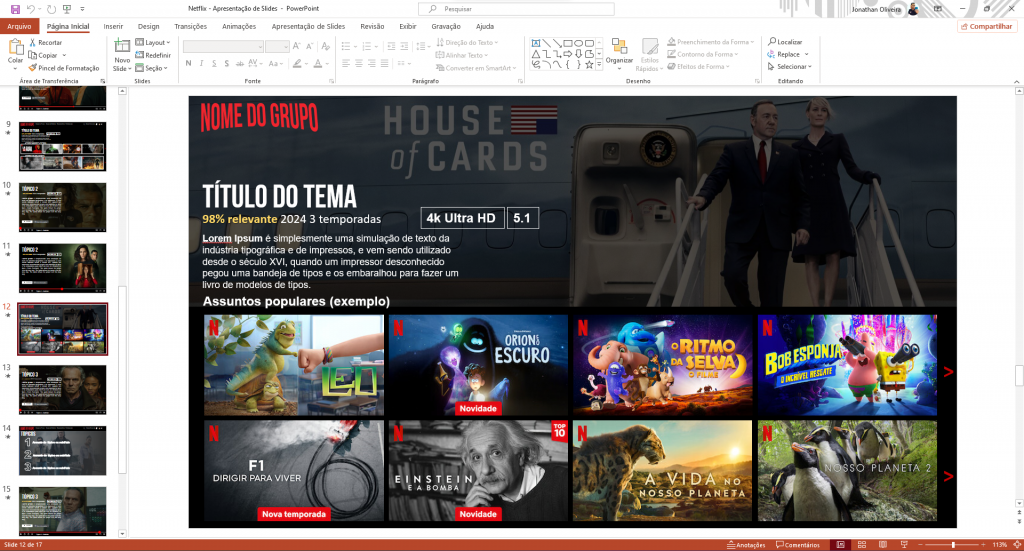Open the font name combo box
The image size is (1024, 551).
(x=223, y=46)
